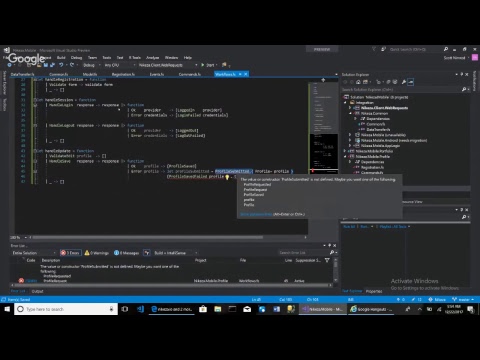Click the notifications flag icon in title bar

point(374,49)
